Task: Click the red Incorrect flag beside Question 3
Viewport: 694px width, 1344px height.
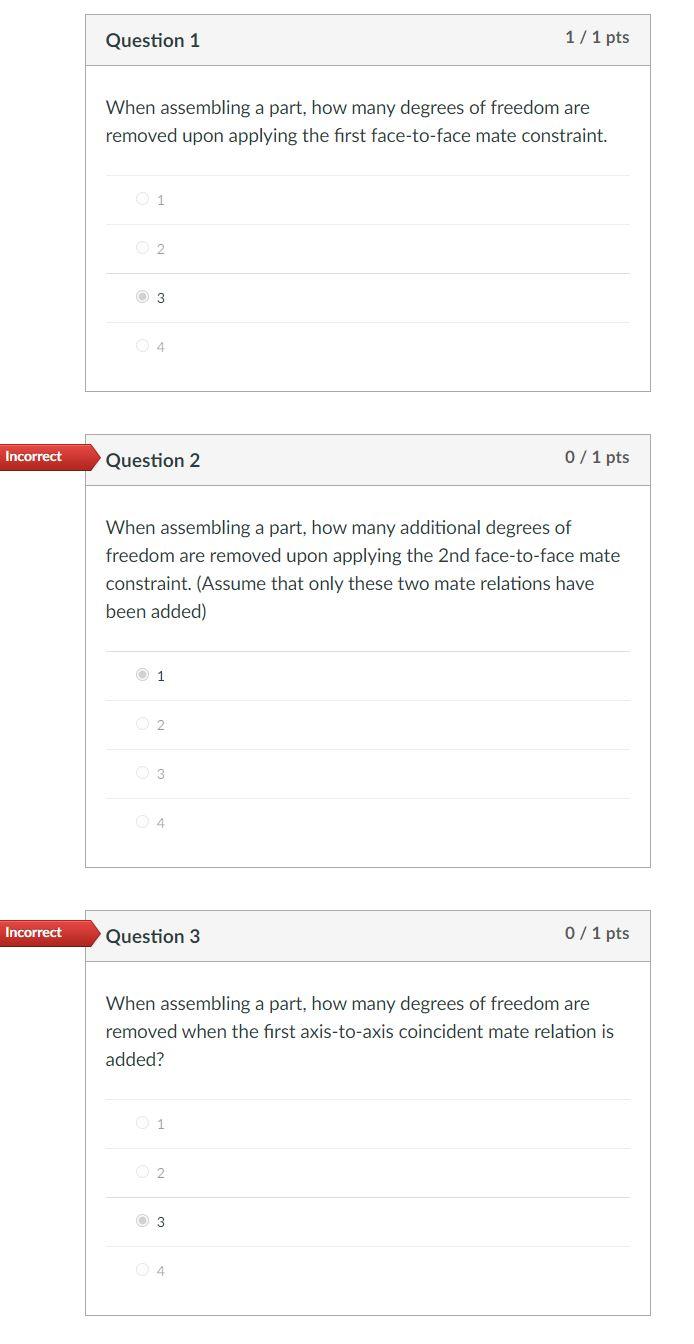Action: 35,932
